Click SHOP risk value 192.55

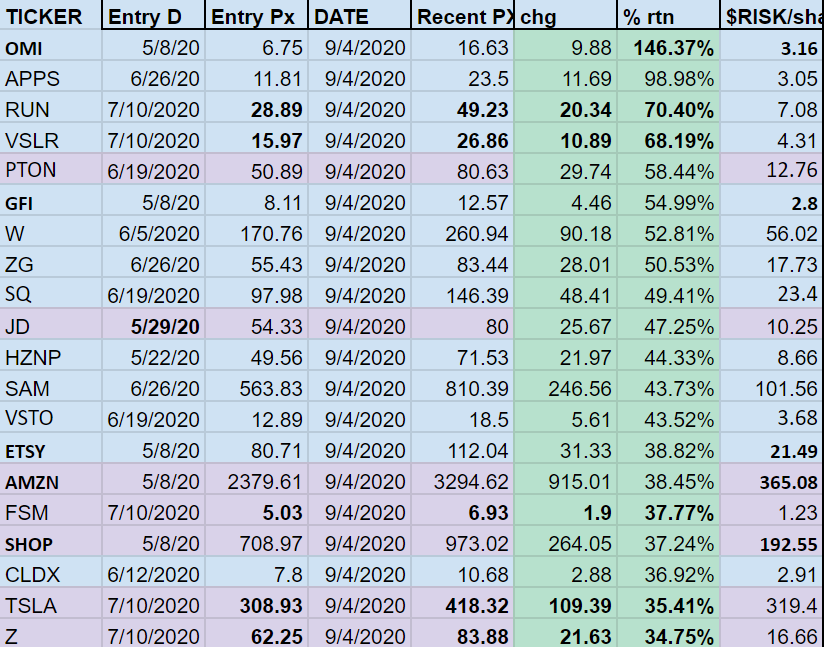(772, 541)
